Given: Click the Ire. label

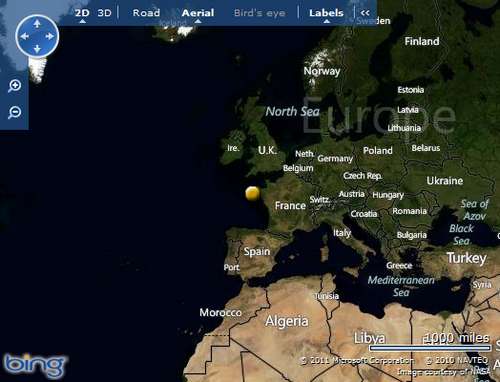Looking at the screenshot, I should [233, 148].
